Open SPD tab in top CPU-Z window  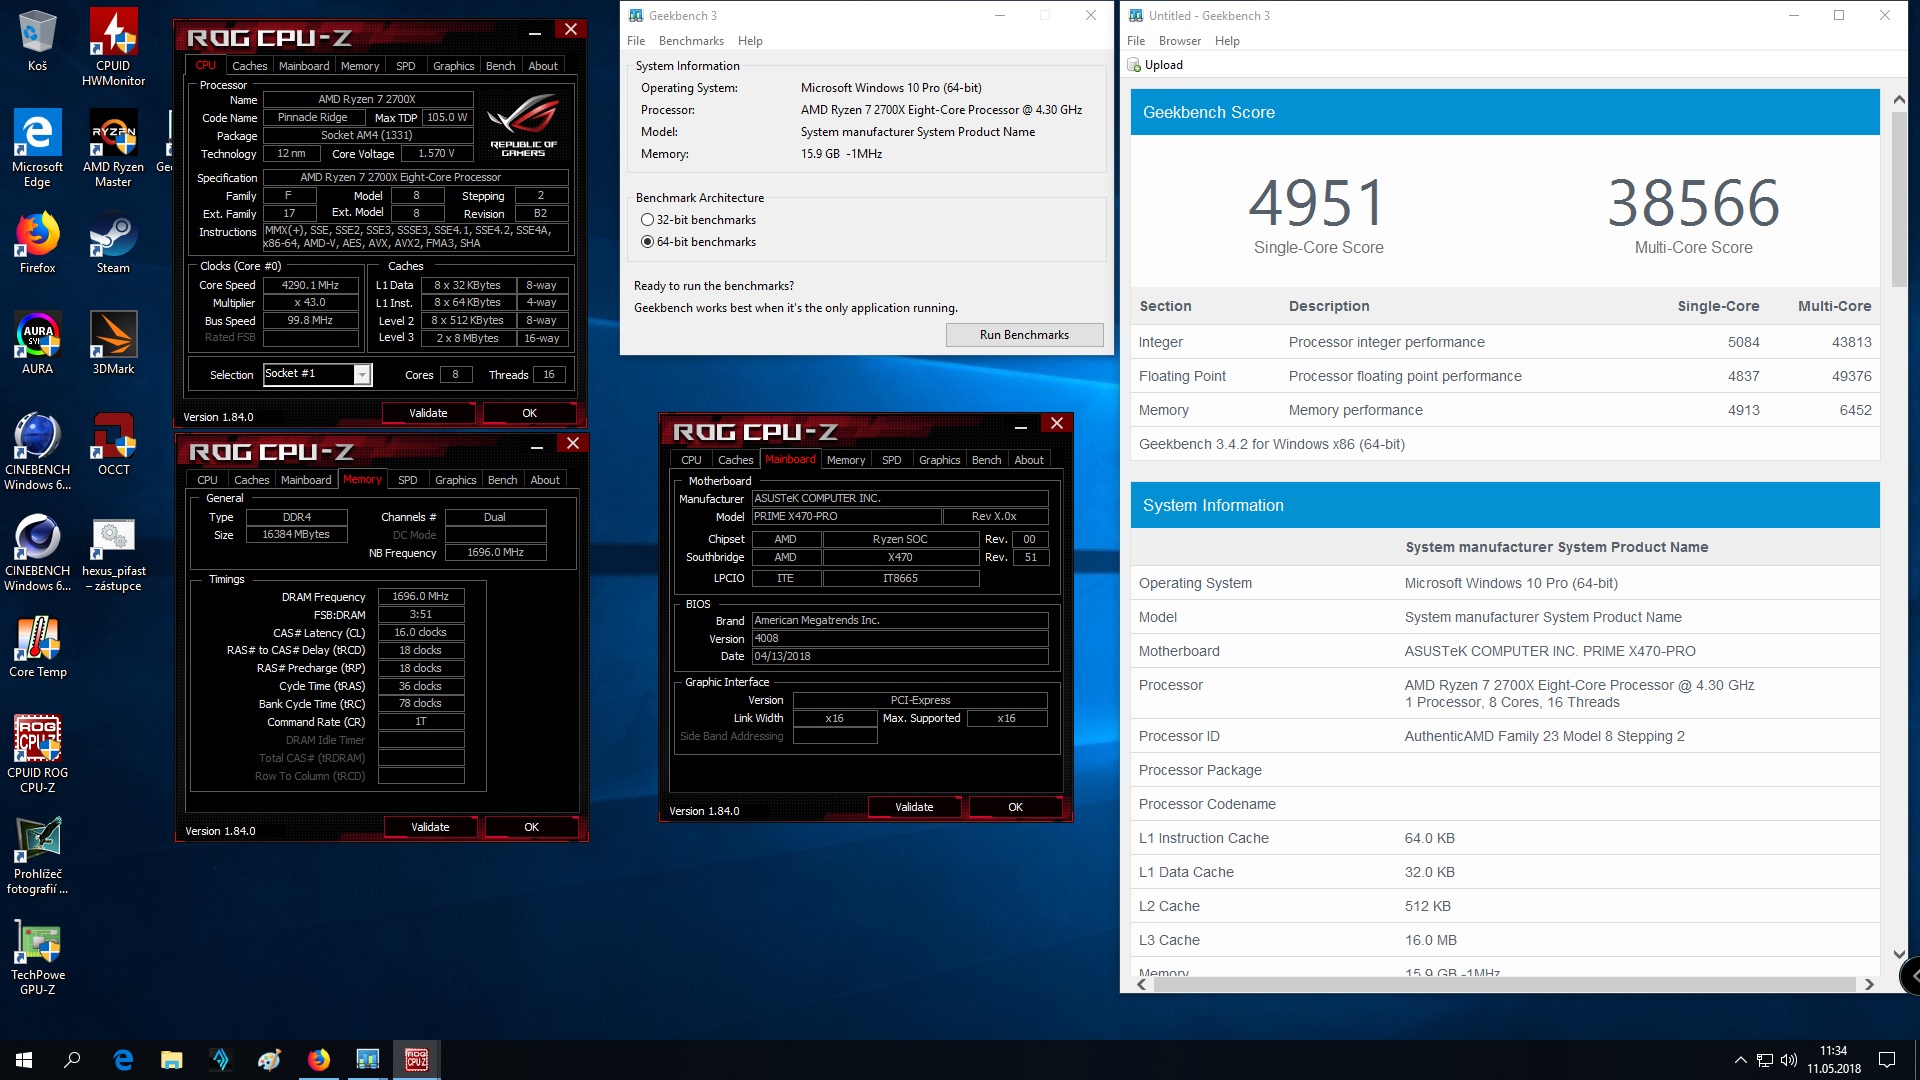coord(405,66)
